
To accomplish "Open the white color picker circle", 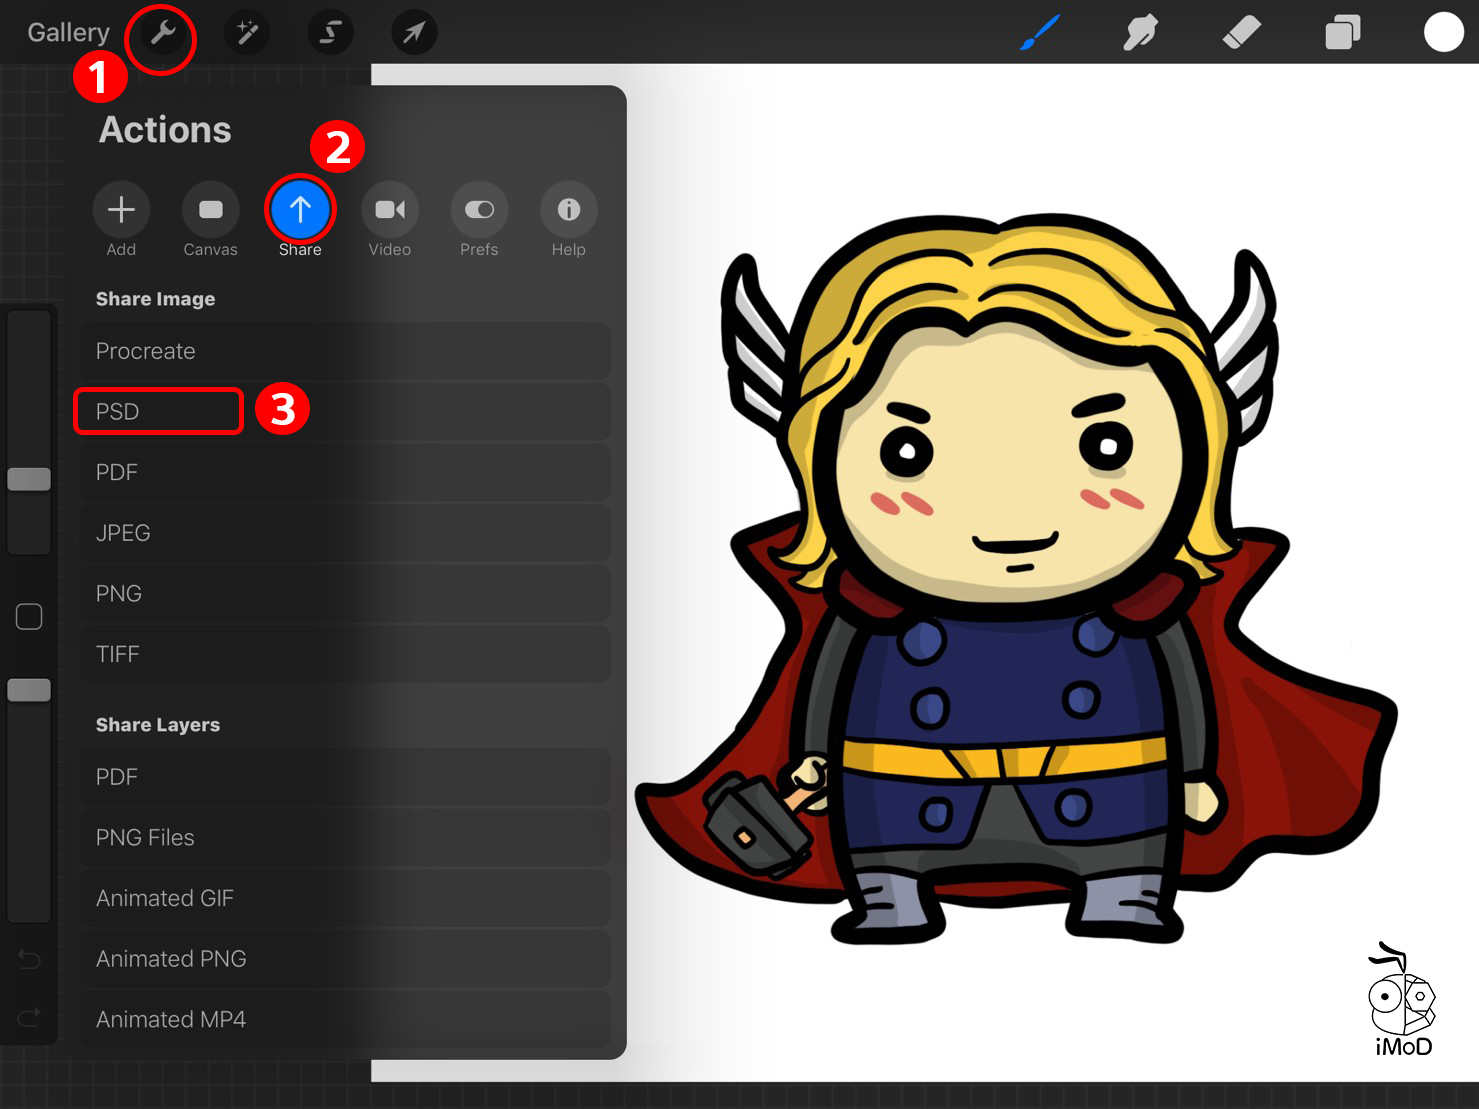I will pyautogui.click(x=1443, y=32).
